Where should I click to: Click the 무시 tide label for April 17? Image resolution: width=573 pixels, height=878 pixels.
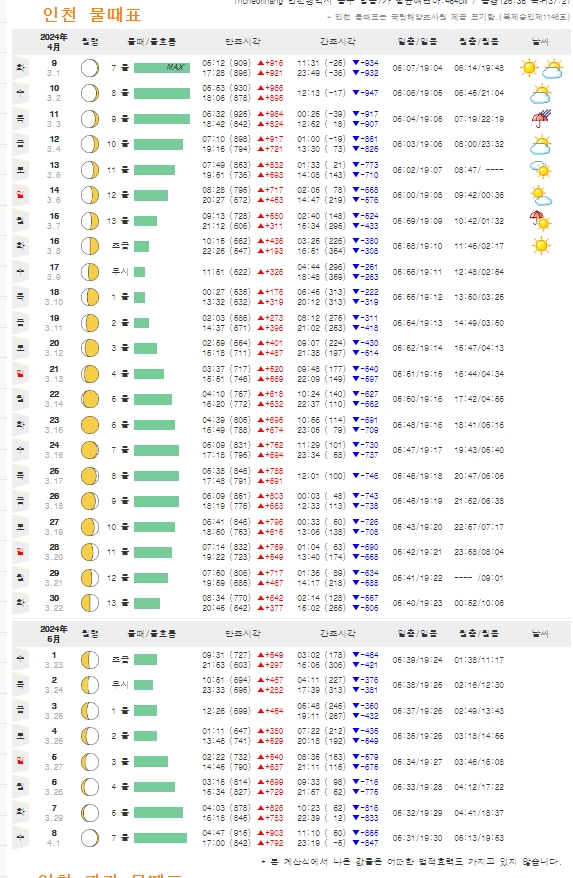click(120, 272)
